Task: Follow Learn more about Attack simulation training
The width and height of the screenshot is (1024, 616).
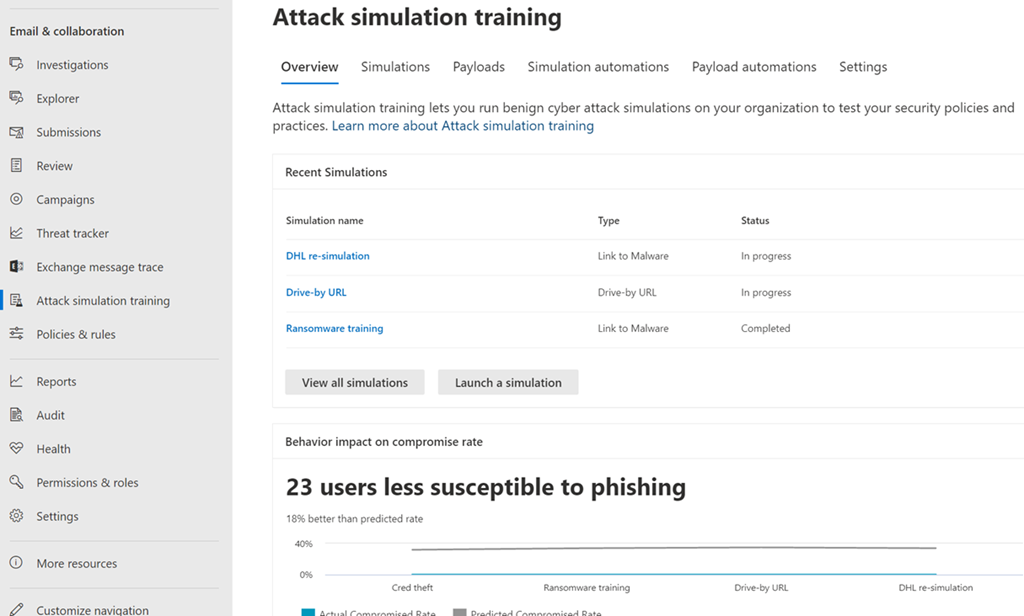Action: tap(462, 126)
